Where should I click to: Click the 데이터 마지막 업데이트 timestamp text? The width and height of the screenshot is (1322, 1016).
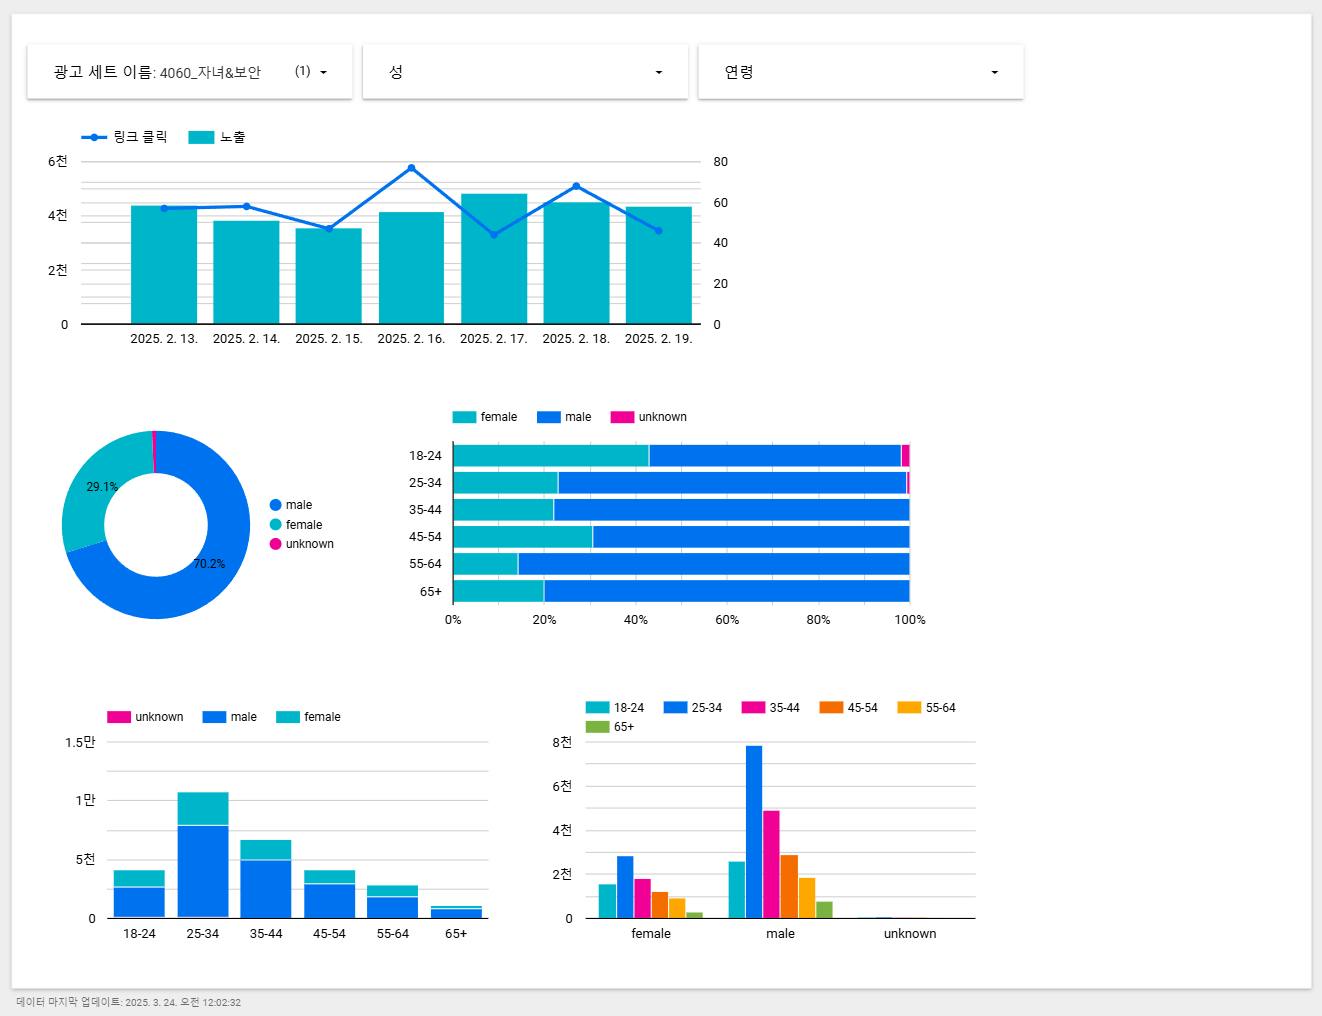coord(129,1002)
